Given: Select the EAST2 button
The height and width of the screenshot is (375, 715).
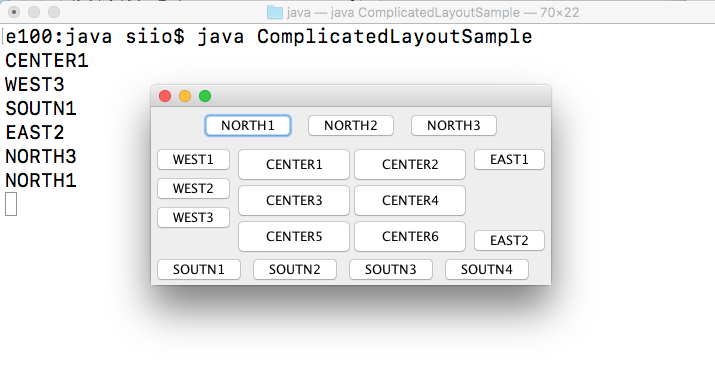Looking at the screenshot, I should pyautogui.click(x=509, y=240).
